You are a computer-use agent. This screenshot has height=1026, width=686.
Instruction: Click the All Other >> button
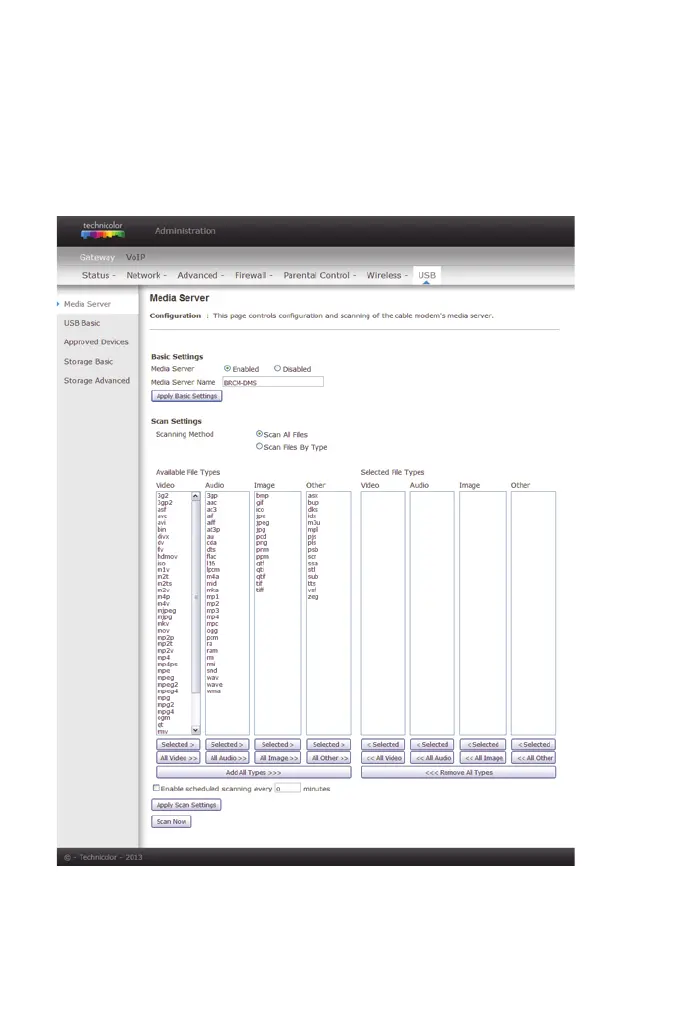(x=329, y=758)
